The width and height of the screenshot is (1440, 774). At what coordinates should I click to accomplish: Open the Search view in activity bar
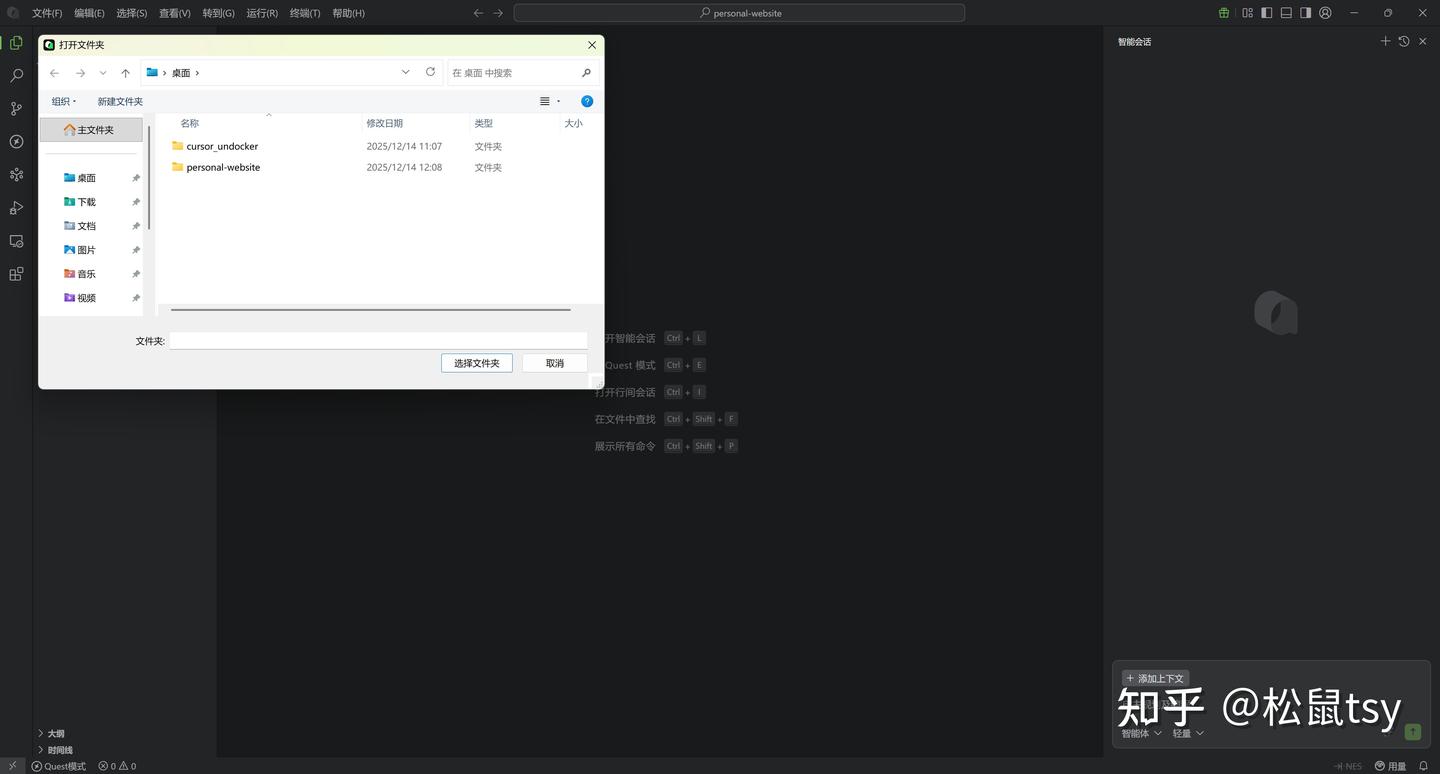pos(16,75)
